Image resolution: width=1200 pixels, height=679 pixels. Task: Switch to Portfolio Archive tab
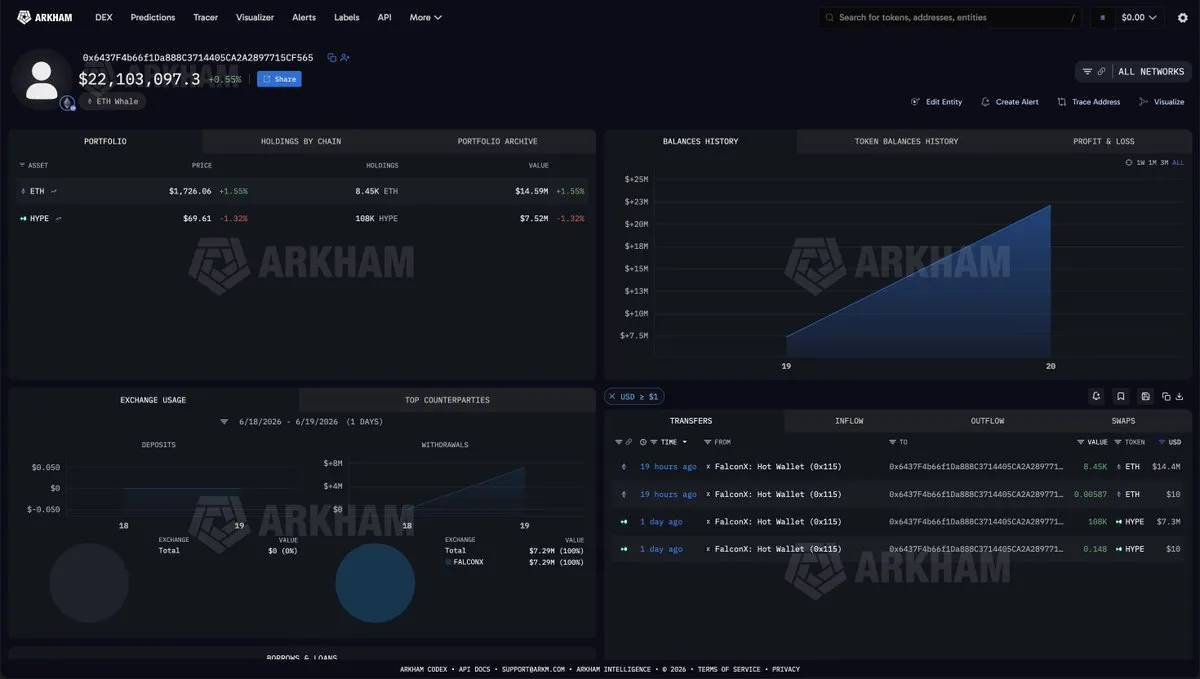[497, 141]
